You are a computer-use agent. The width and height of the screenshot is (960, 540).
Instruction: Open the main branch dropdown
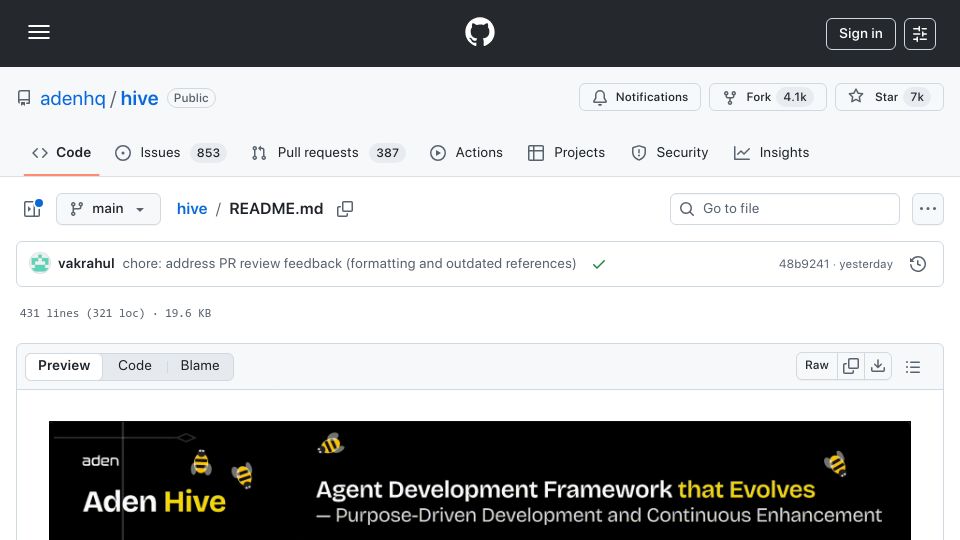108,209
